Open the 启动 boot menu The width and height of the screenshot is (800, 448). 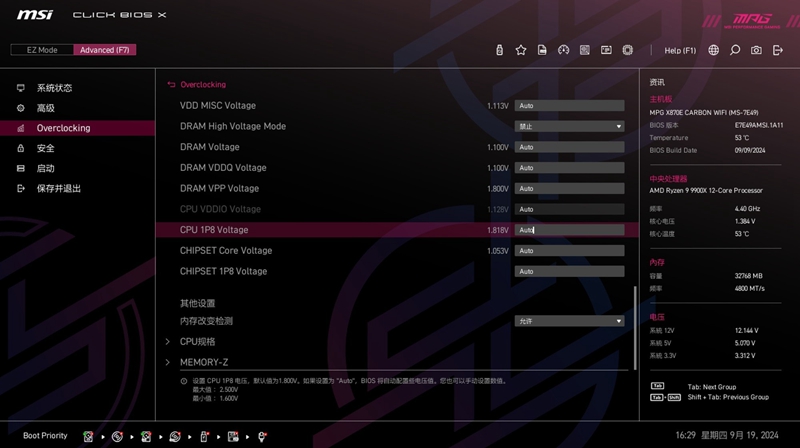coord(45,168)
